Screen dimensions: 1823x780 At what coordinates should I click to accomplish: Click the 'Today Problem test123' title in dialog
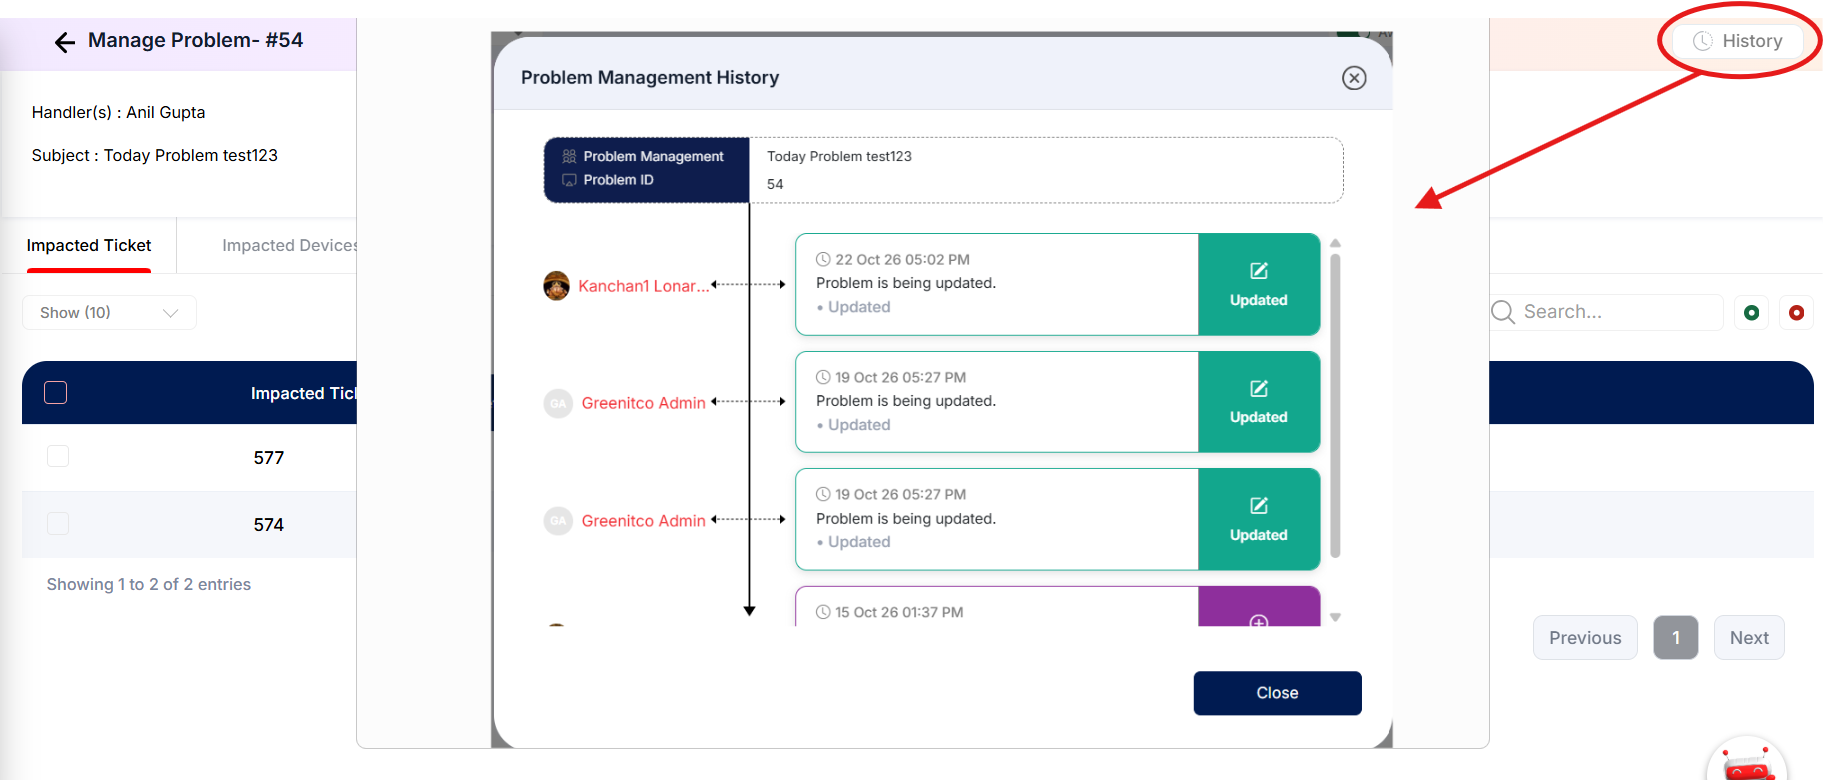(x=839, y=156)
